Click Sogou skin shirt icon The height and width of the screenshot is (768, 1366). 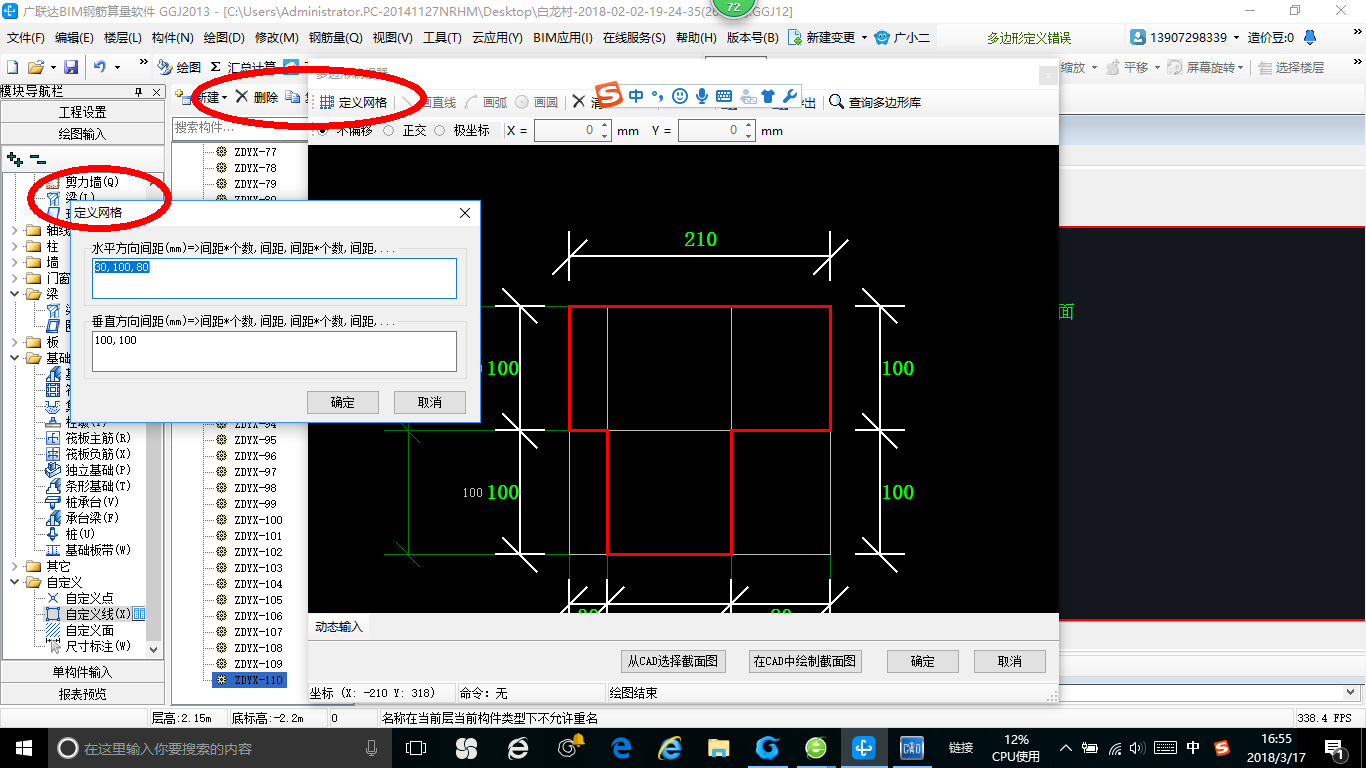(x=768, y=96)
